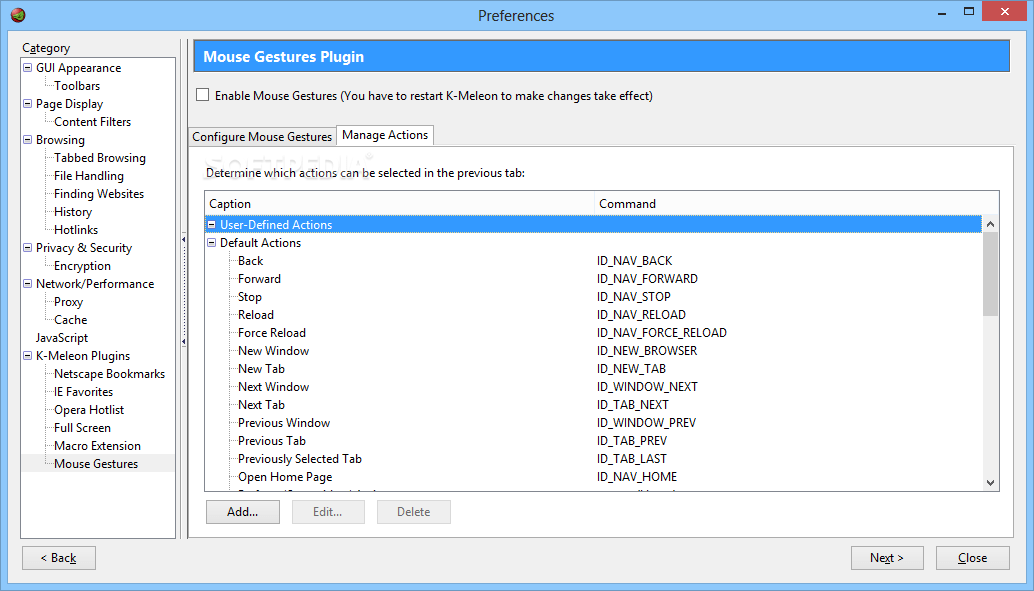Go to the previous page with < Back
Image resolution: width=1034 pixels, height=591 pixels.
[59, 558]
